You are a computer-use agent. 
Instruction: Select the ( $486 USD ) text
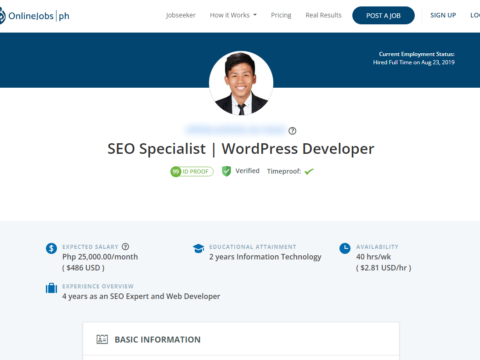pos(83,268)
